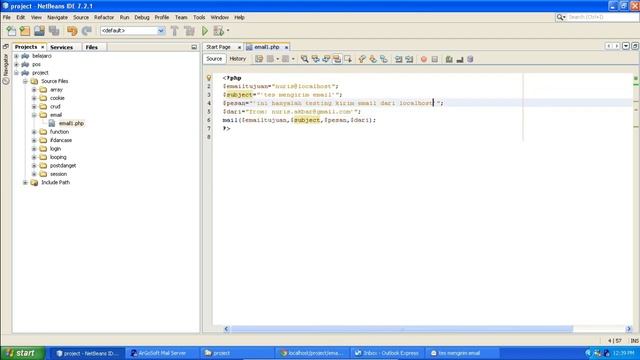Close the email1.php editor tab

coord(286,47)
